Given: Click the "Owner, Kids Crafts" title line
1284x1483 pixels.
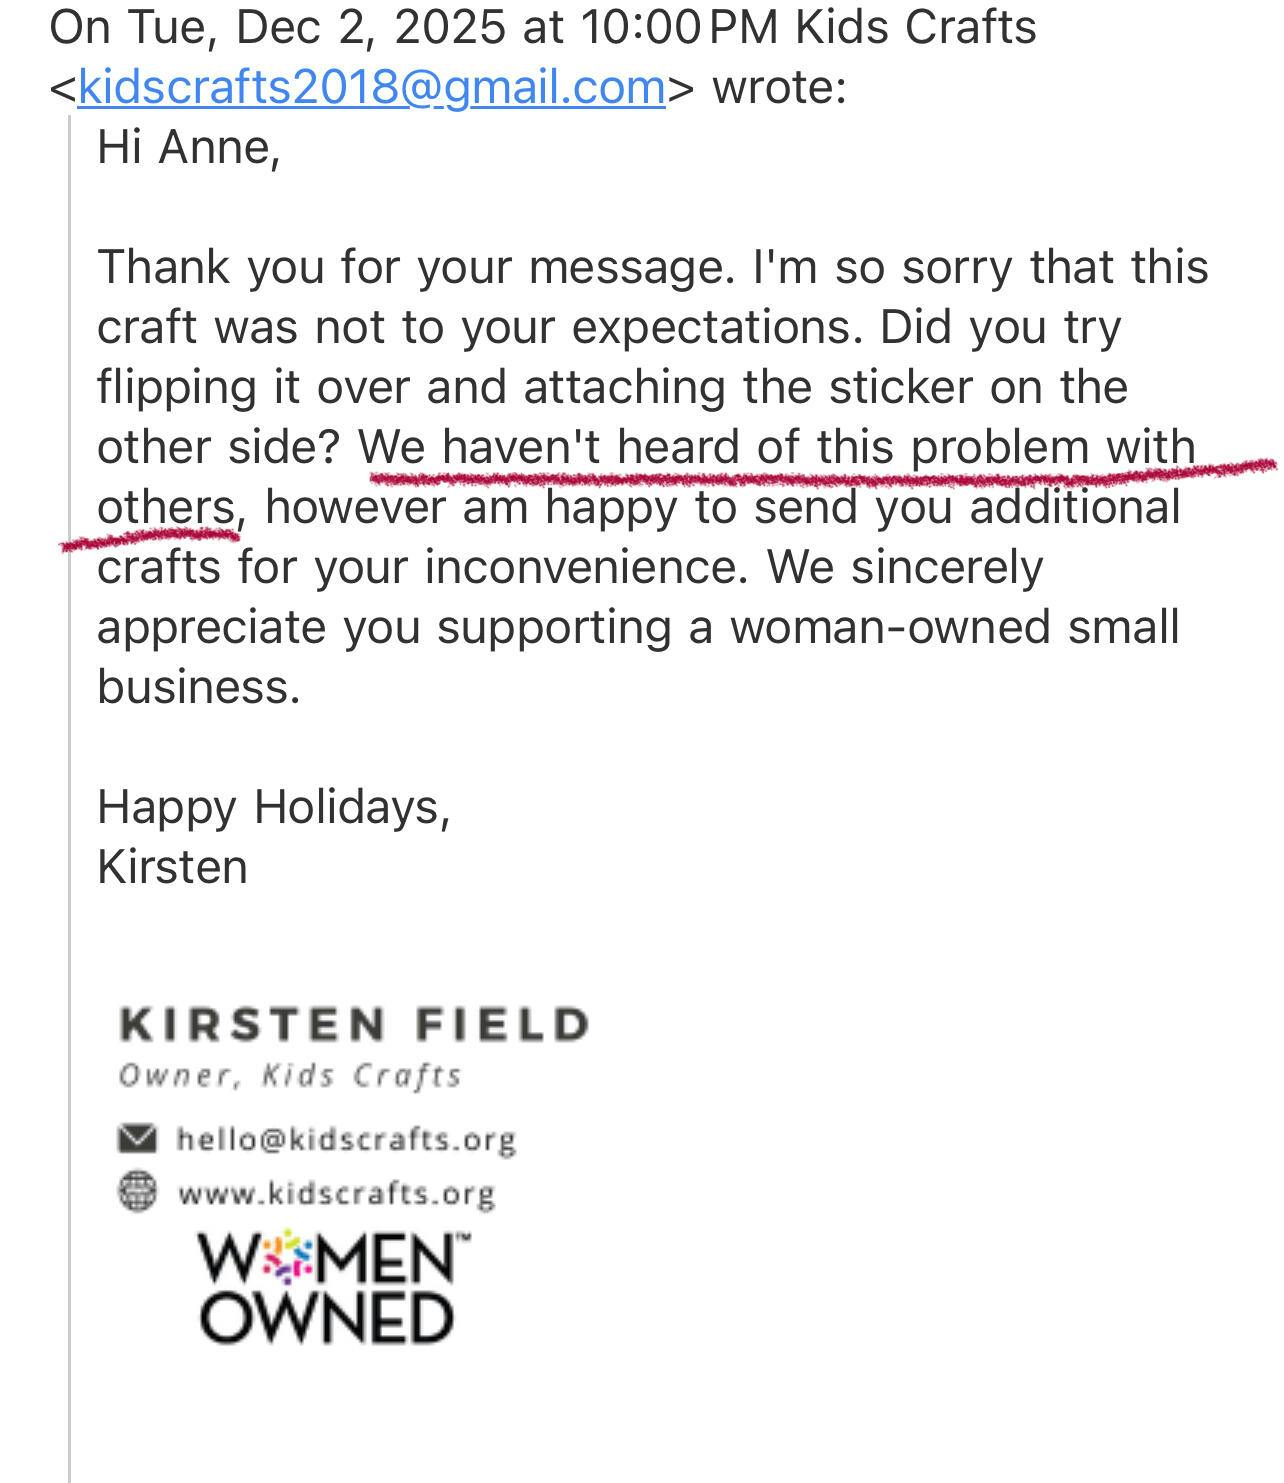Looking at the screenshot, I should click(290, 1076).
